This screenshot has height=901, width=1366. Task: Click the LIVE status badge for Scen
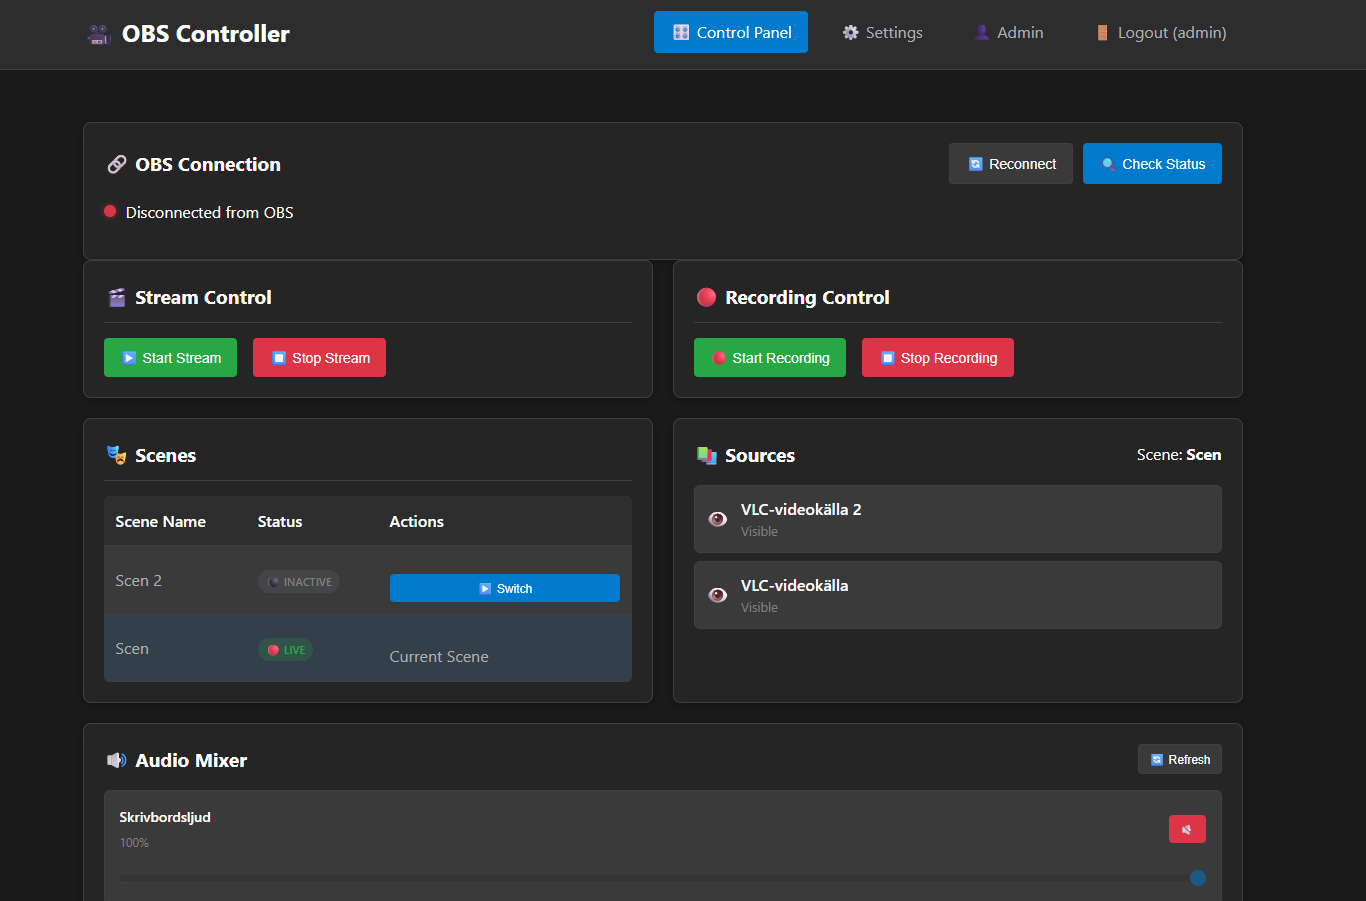click(x=286, y=650)
